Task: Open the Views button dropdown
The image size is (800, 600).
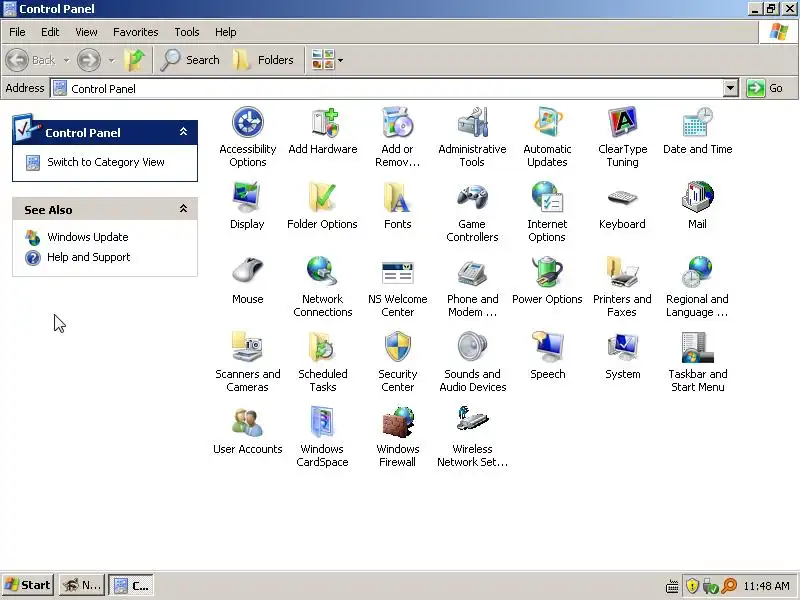Action: [x=341, y=60]
